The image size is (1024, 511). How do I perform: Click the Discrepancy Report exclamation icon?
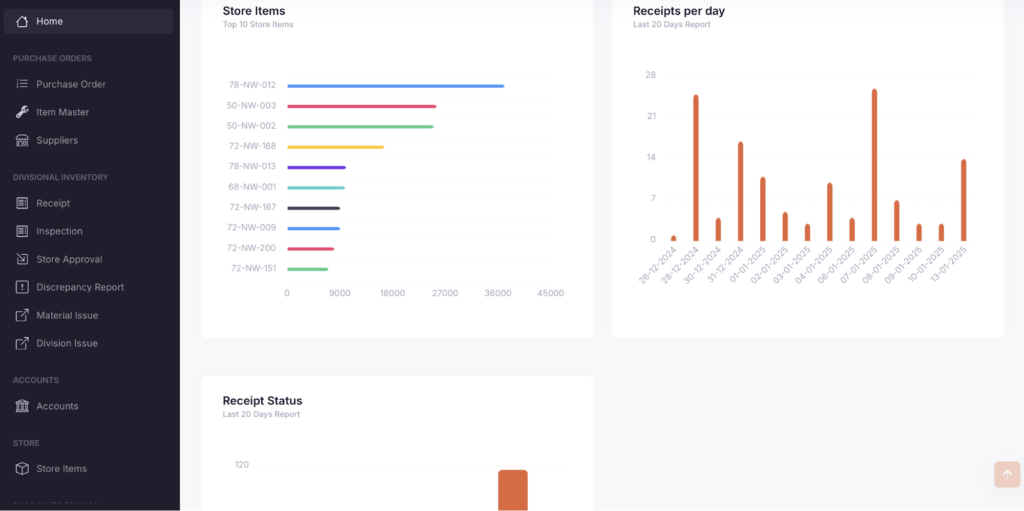(22, 287)
